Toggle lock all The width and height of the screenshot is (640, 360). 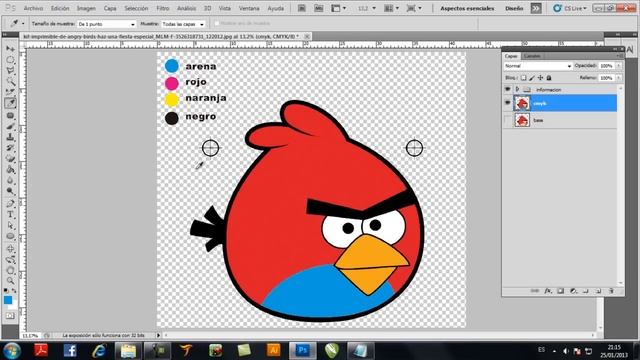(x=549, y=78)
